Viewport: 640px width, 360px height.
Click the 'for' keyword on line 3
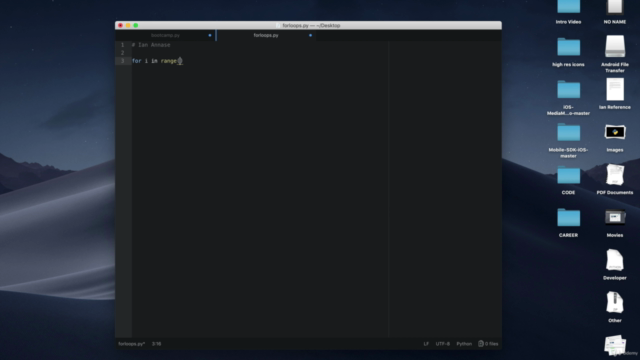136,61
